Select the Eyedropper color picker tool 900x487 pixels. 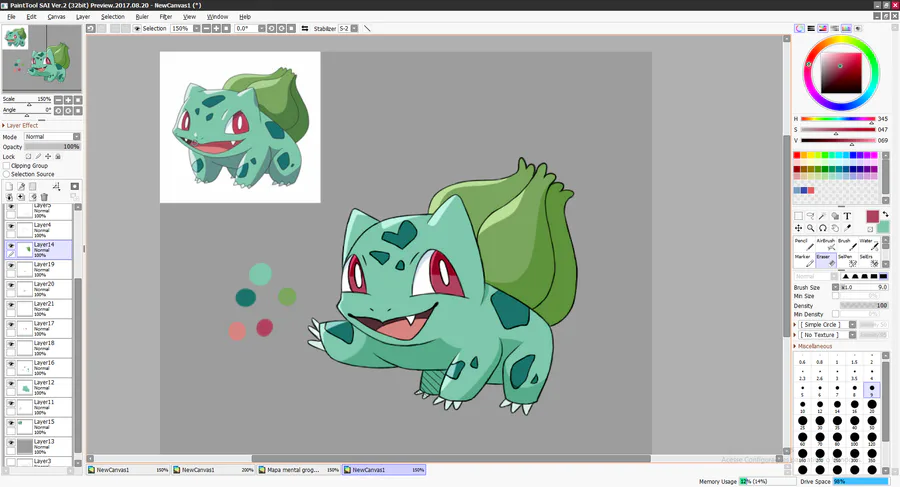847,228
